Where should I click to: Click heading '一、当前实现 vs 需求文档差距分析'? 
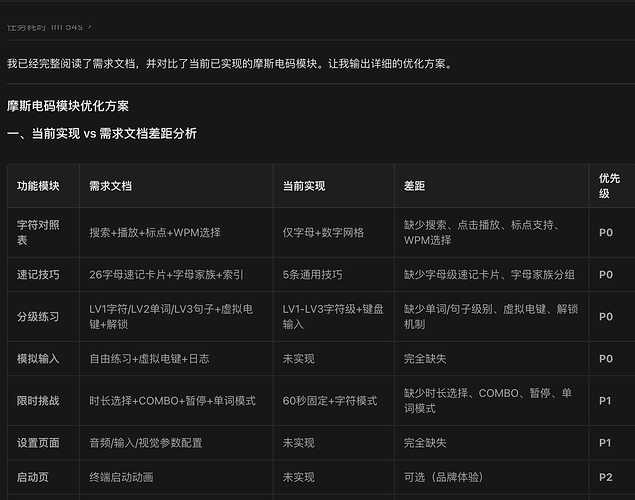pos(102,134)
